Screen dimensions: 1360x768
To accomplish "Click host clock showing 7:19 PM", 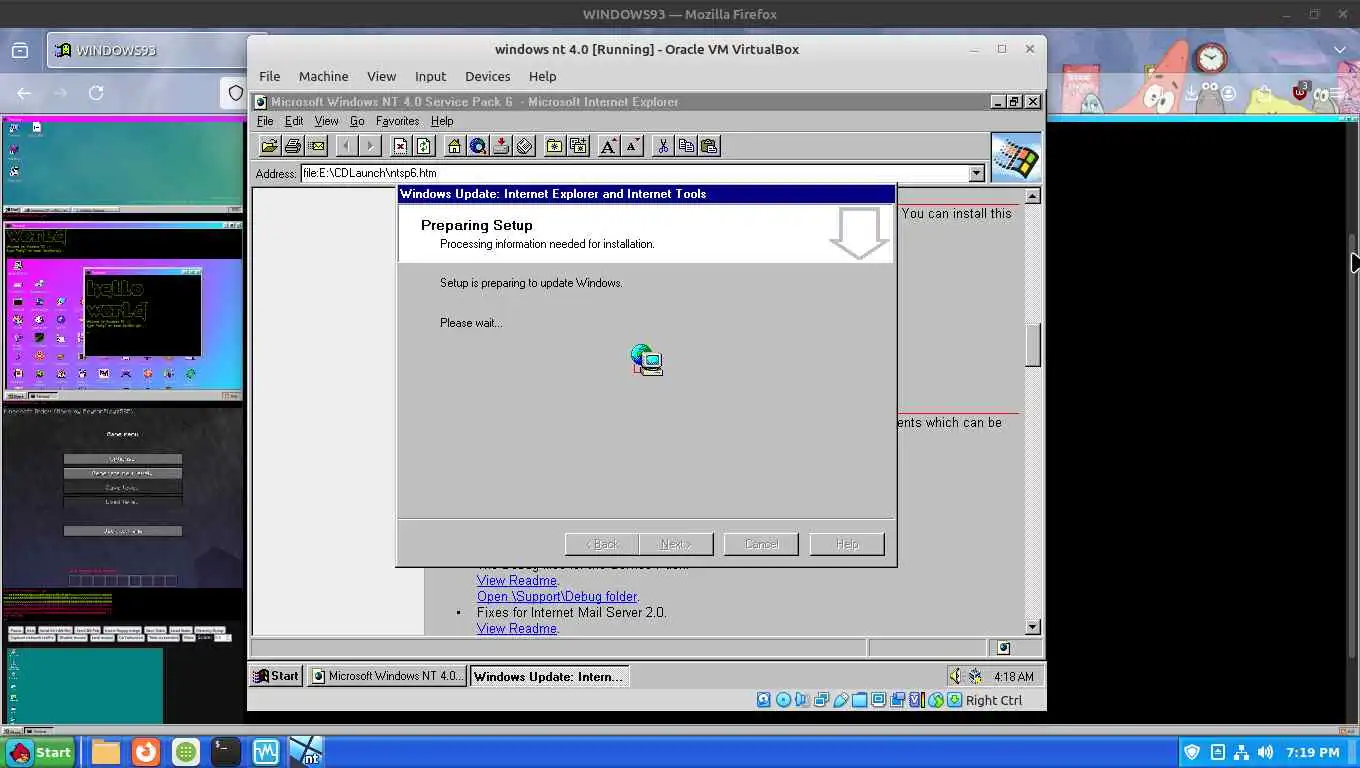I will pos(1312,752).
